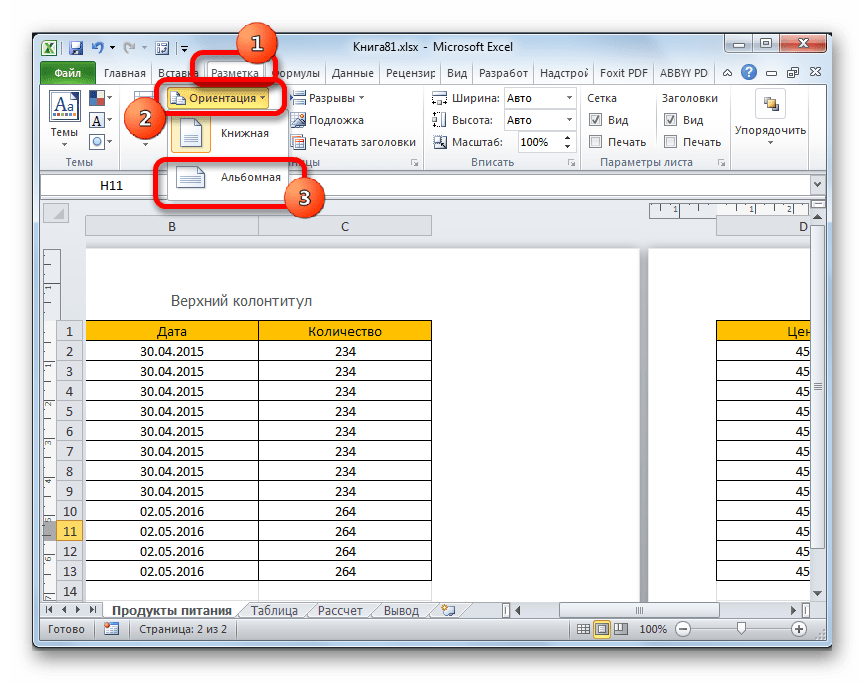Zoom in using the status bar slider
This screenshot has width=864, height=683.
(798, 630)
